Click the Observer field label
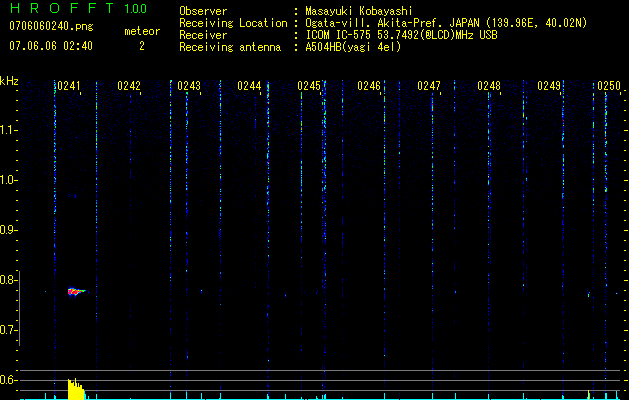Viewport: 629px width, 400px height. [203, 11]
